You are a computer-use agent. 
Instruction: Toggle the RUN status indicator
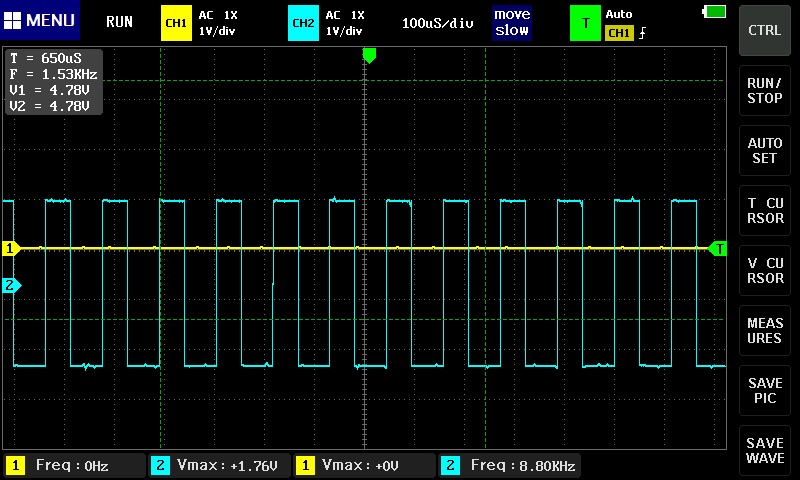(x=119, y=22)
